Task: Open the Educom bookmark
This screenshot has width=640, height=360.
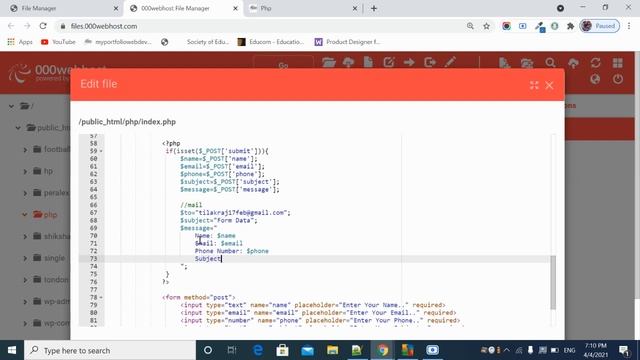Action: click(x=271, y=42)
